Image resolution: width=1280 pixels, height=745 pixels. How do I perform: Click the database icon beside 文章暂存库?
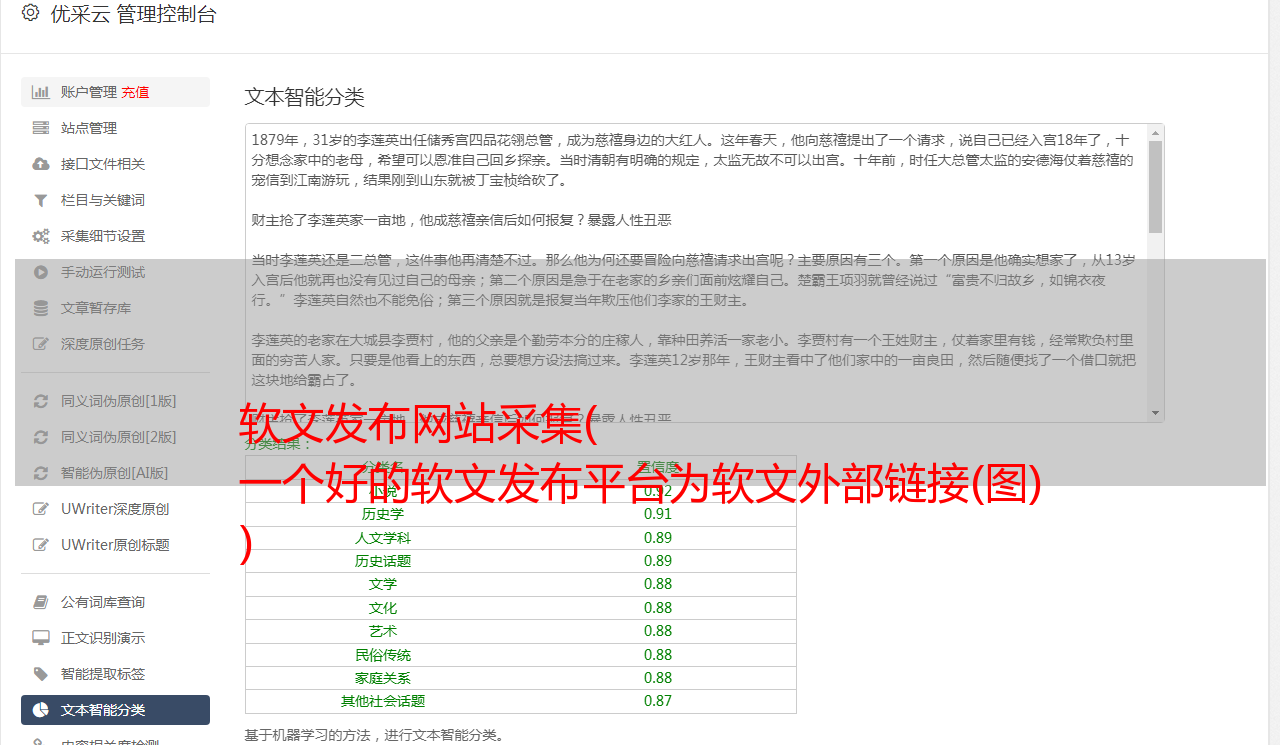[41, 308]
